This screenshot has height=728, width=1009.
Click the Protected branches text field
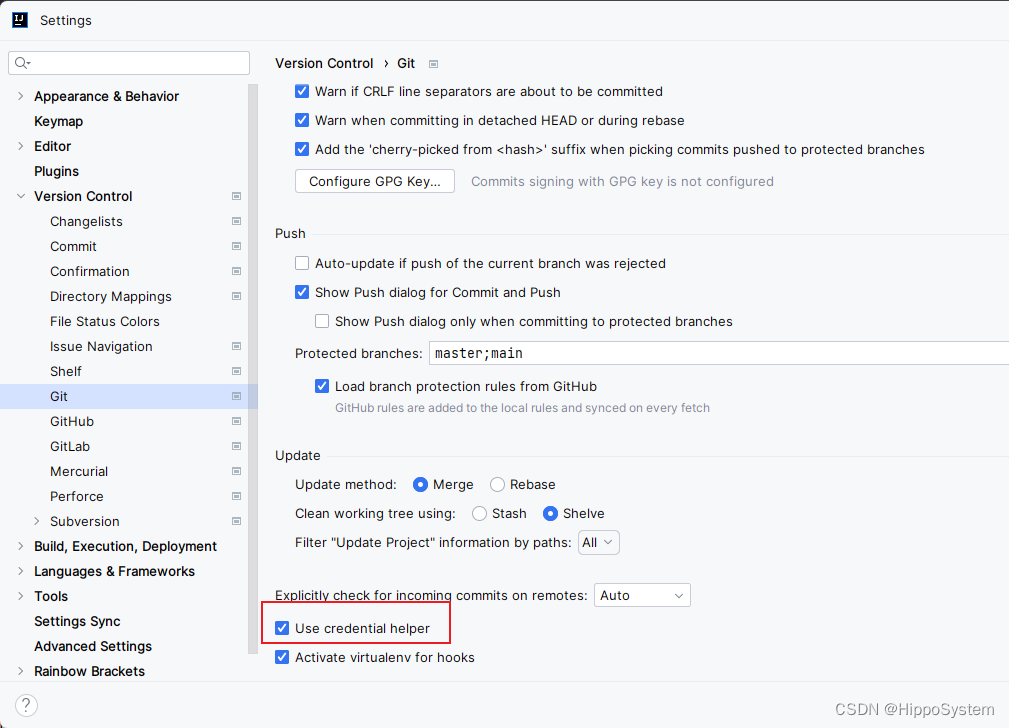(x=719, y=353)
